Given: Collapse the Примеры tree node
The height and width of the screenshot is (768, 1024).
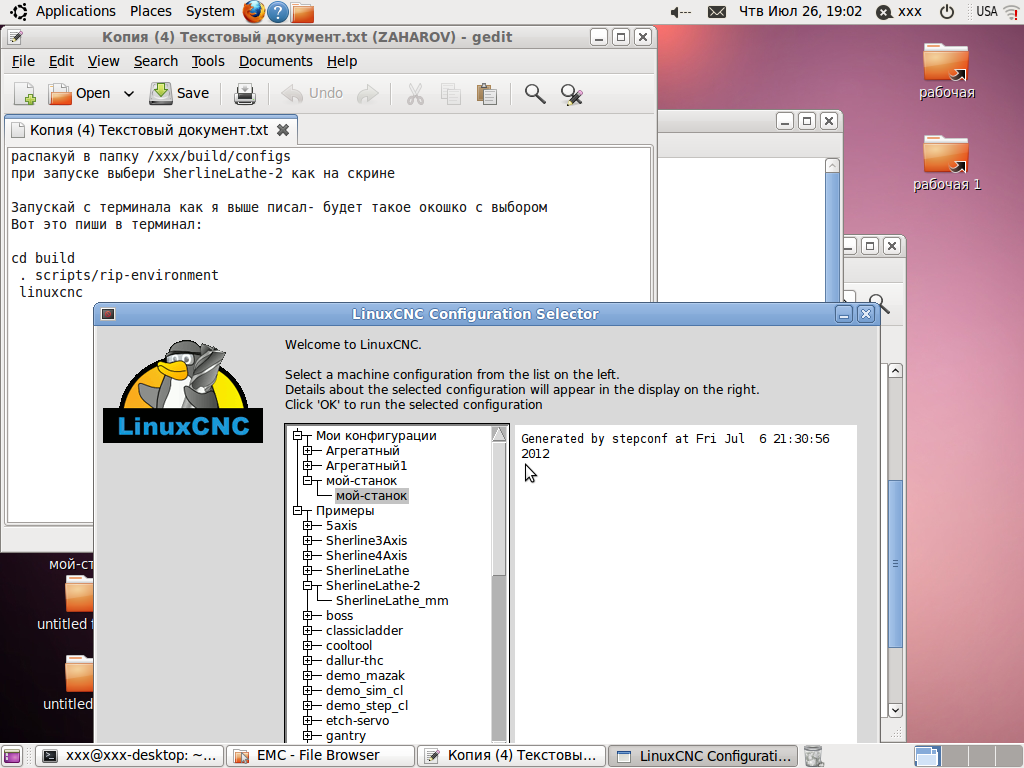Looking at the screenshot, I should point(298,511).
